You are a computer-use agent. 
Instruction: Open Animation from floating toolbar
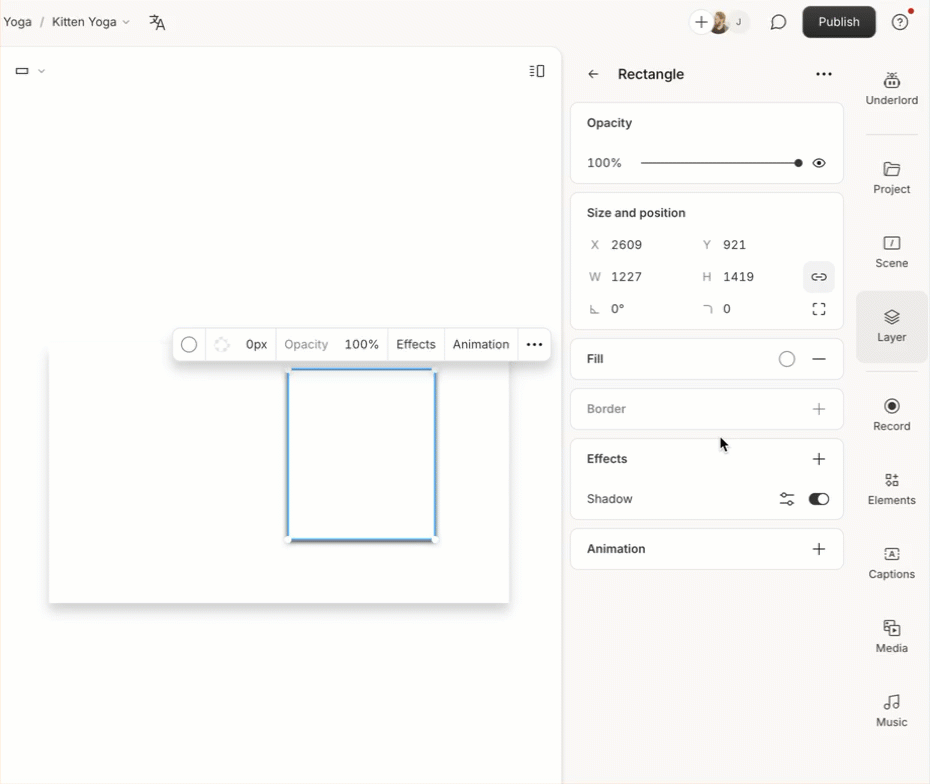click(x=481, y=345)
